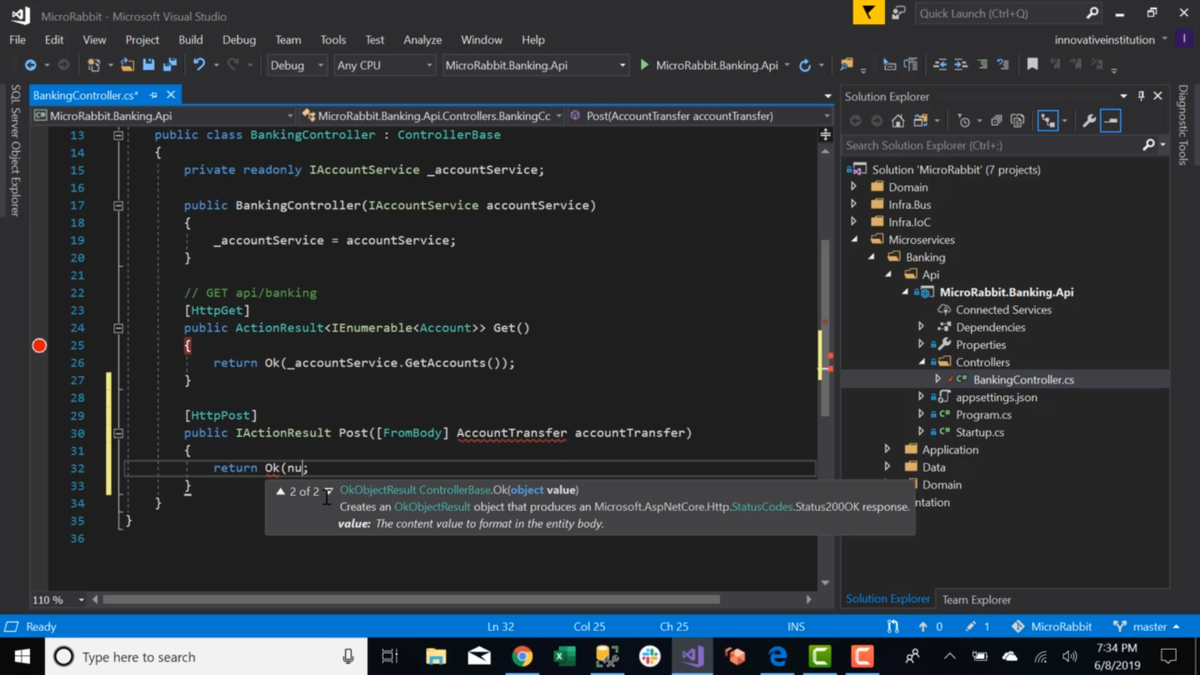Click the Quick Launch input field

[x=1000, y=13]
